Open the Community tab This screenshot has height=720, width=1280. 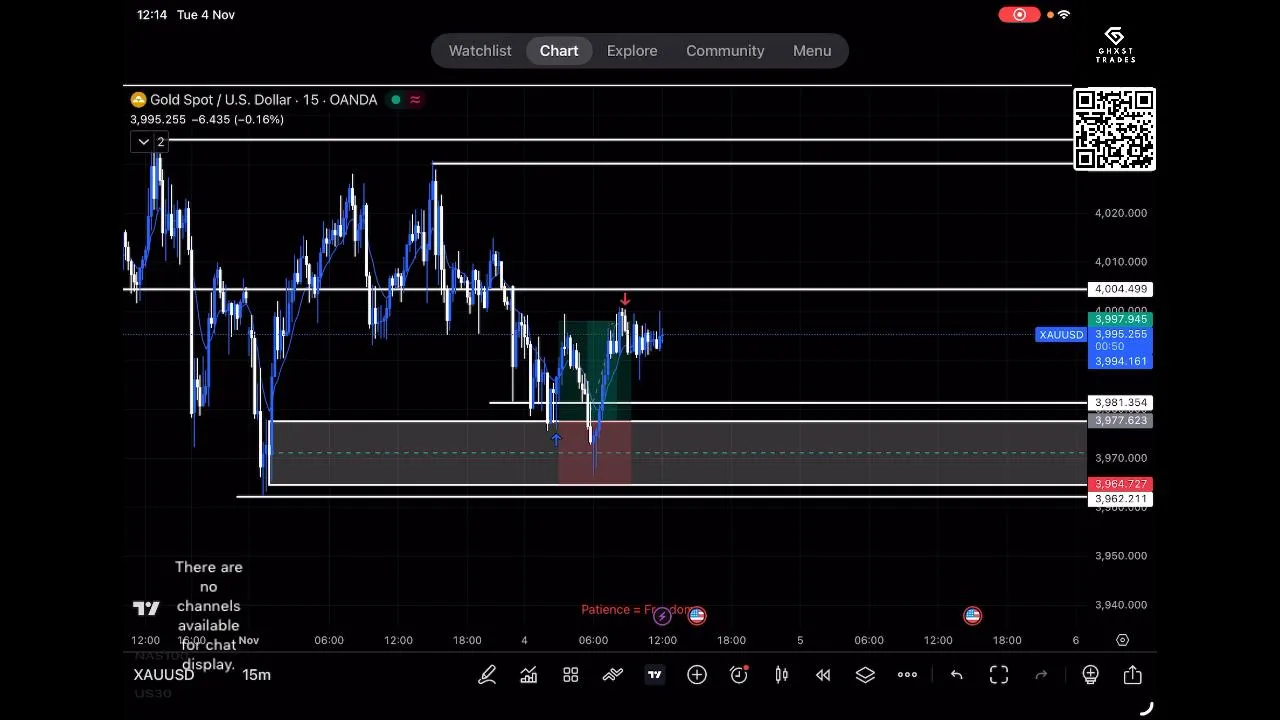coord(725,51)
